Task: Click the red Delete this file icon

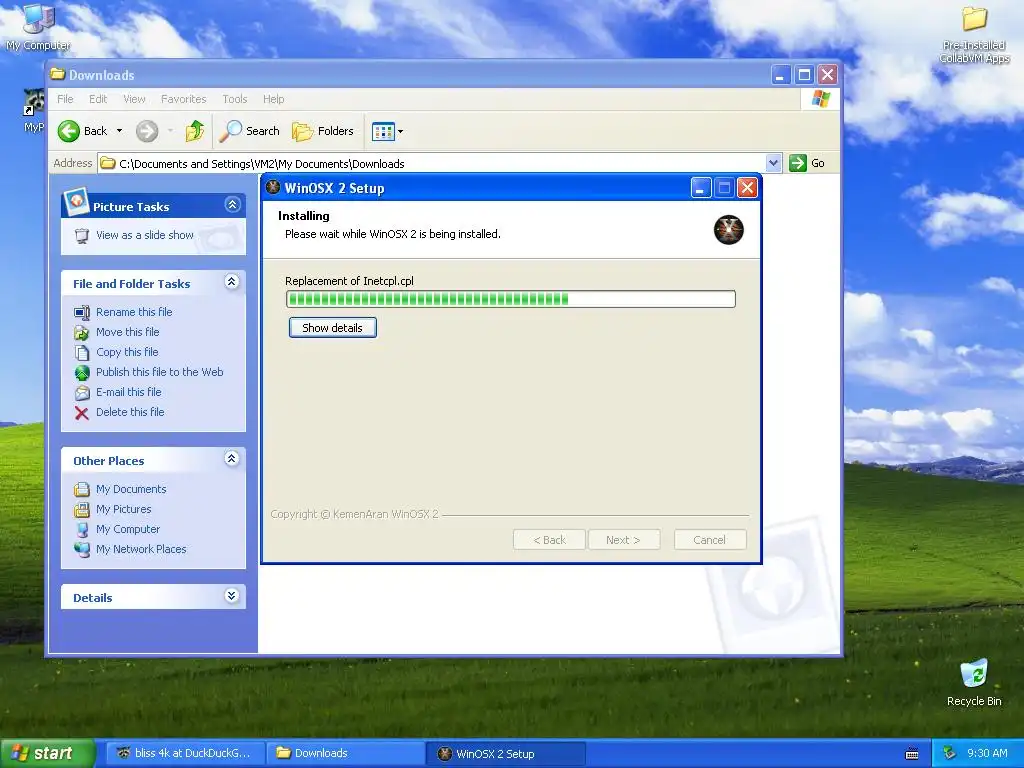Action: pyautogui.click(x=82, y=413)
